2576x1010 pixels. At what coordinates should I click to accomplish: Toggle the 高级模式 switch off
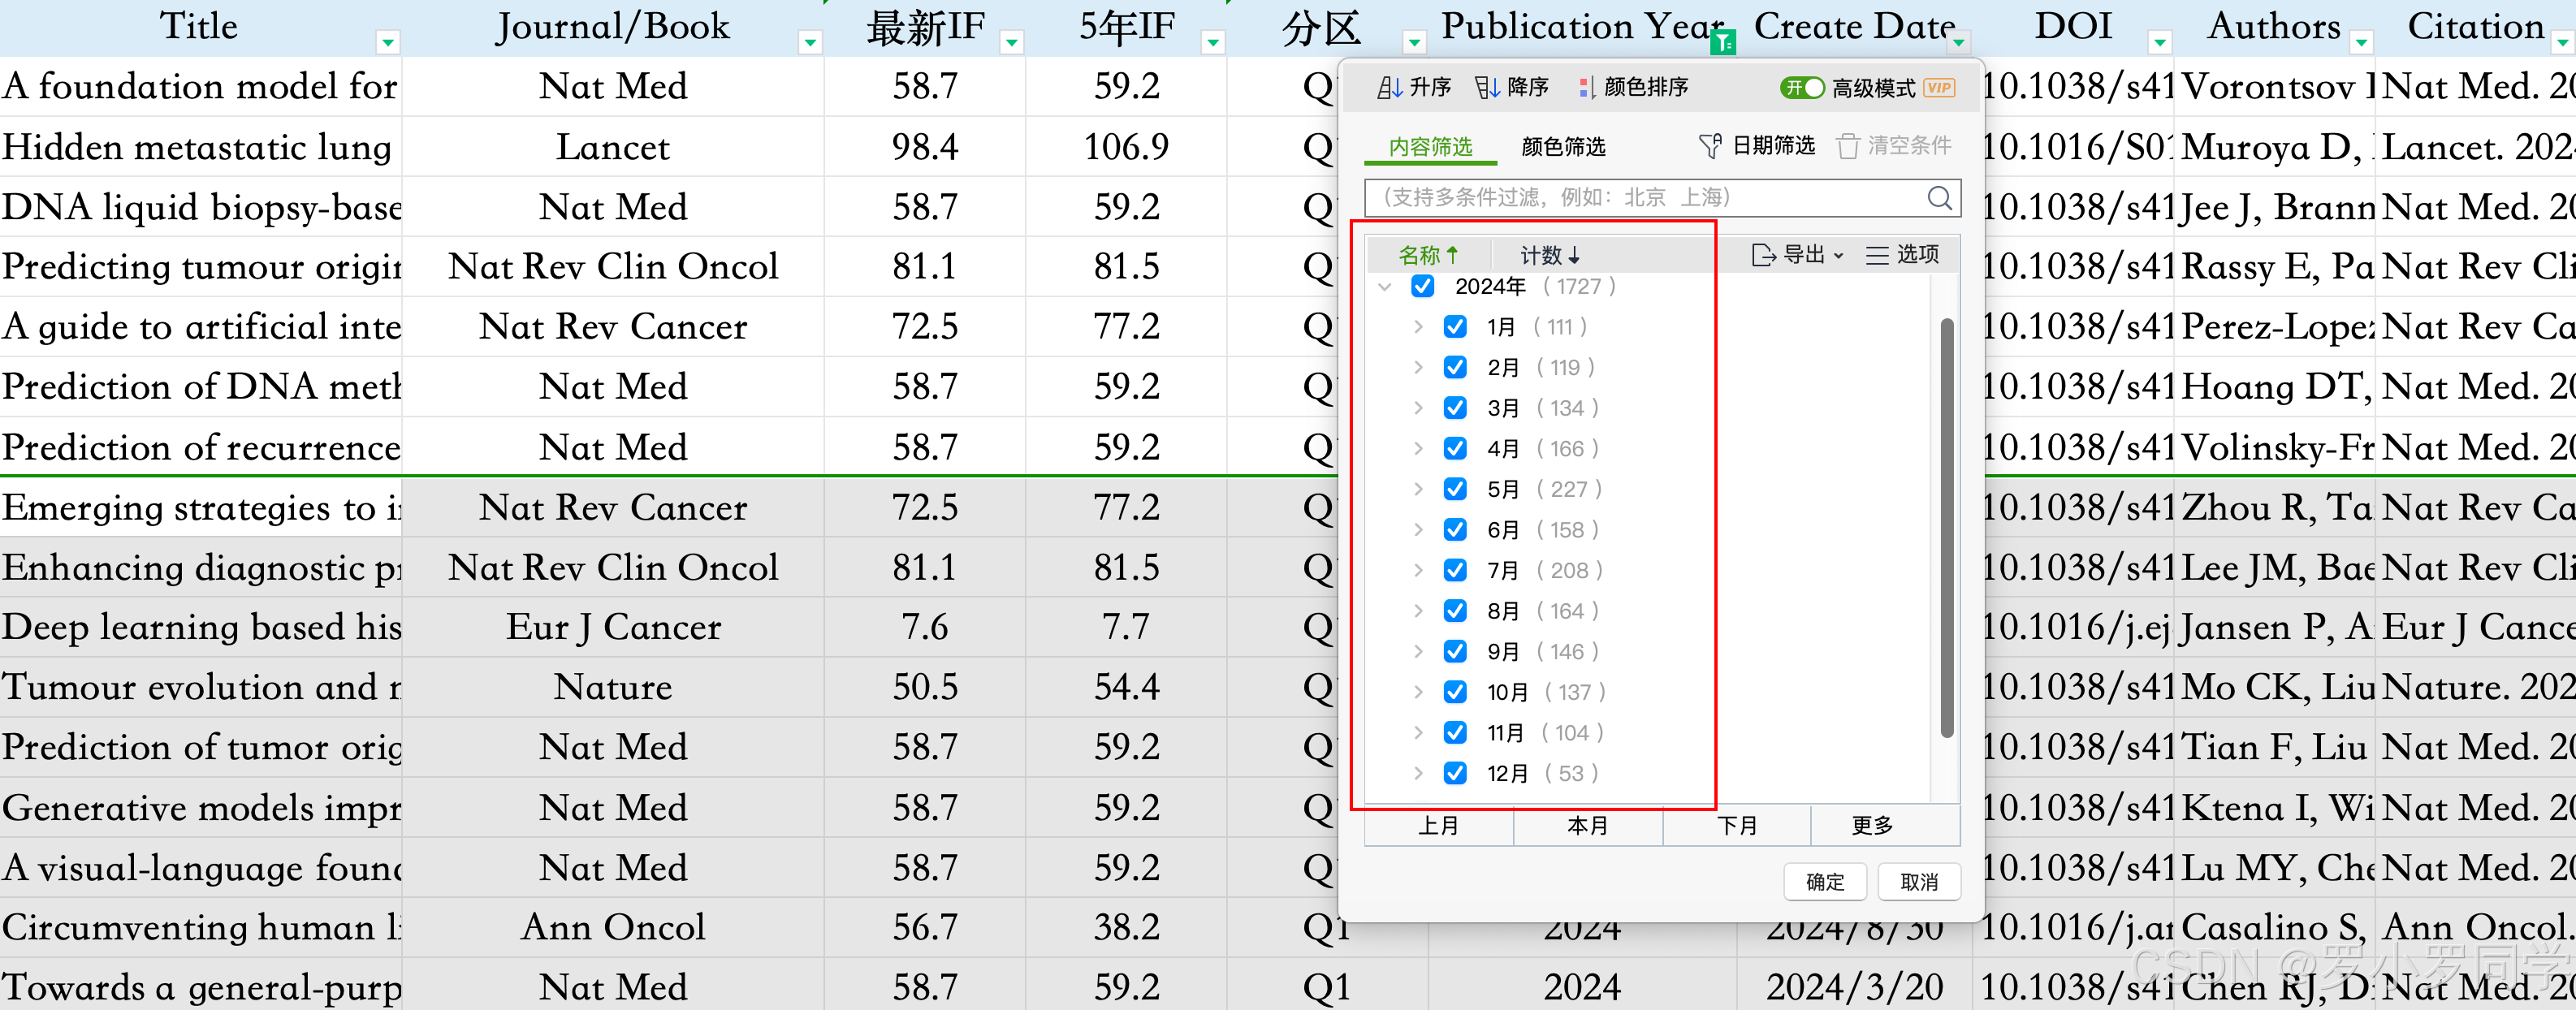[x=1802, y=88]
